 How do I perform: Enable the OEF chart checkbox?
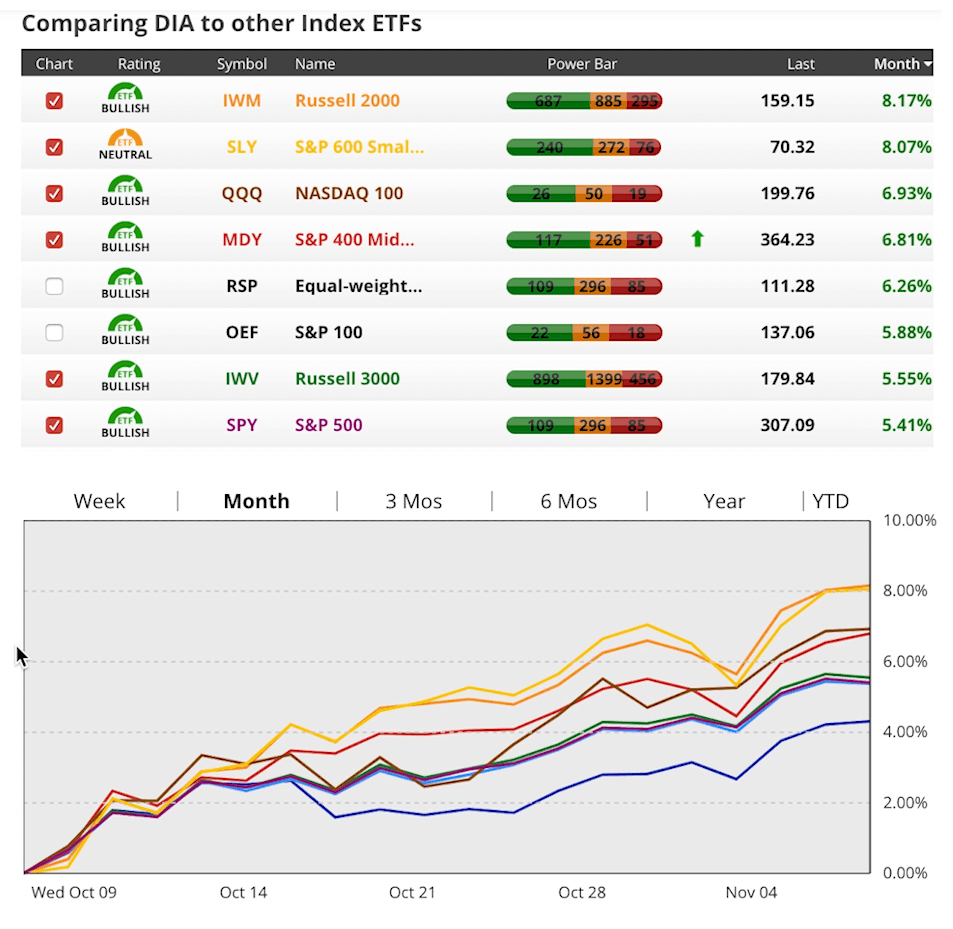(54, 332)
